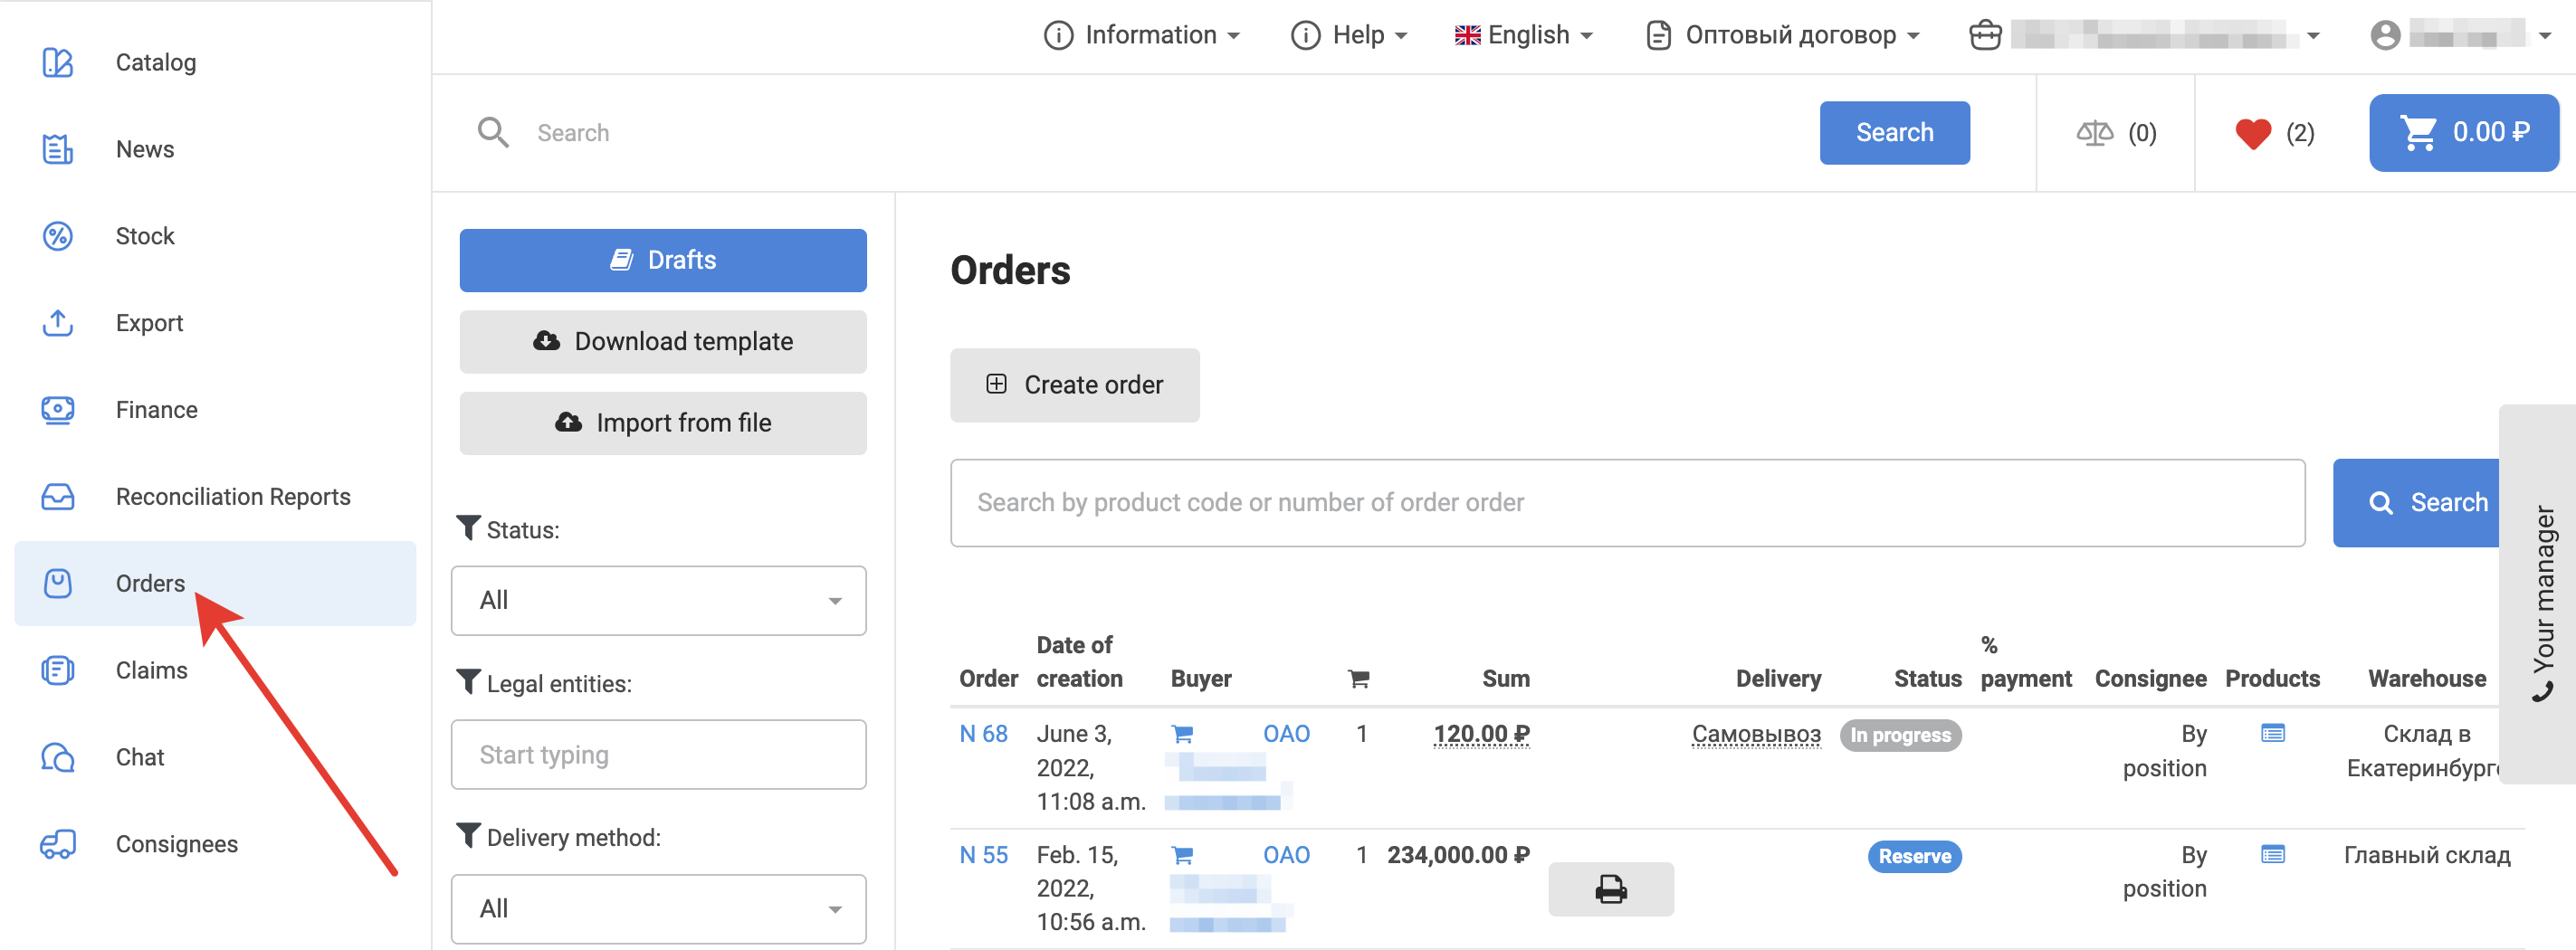The image size is (2576, 950).
Task: Open the Information menu
Action: tap(1141, 35)
